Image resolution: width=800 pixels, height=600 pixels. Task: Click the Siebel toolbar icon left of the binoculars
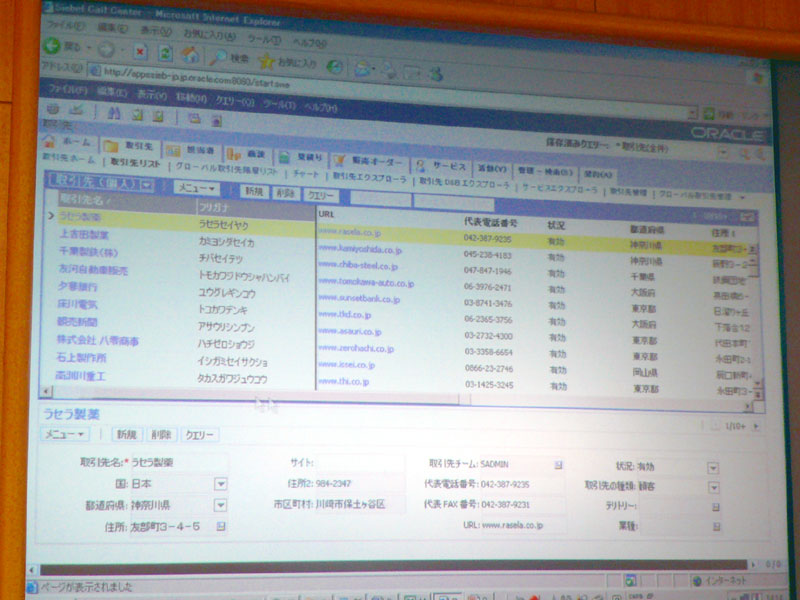77,110
